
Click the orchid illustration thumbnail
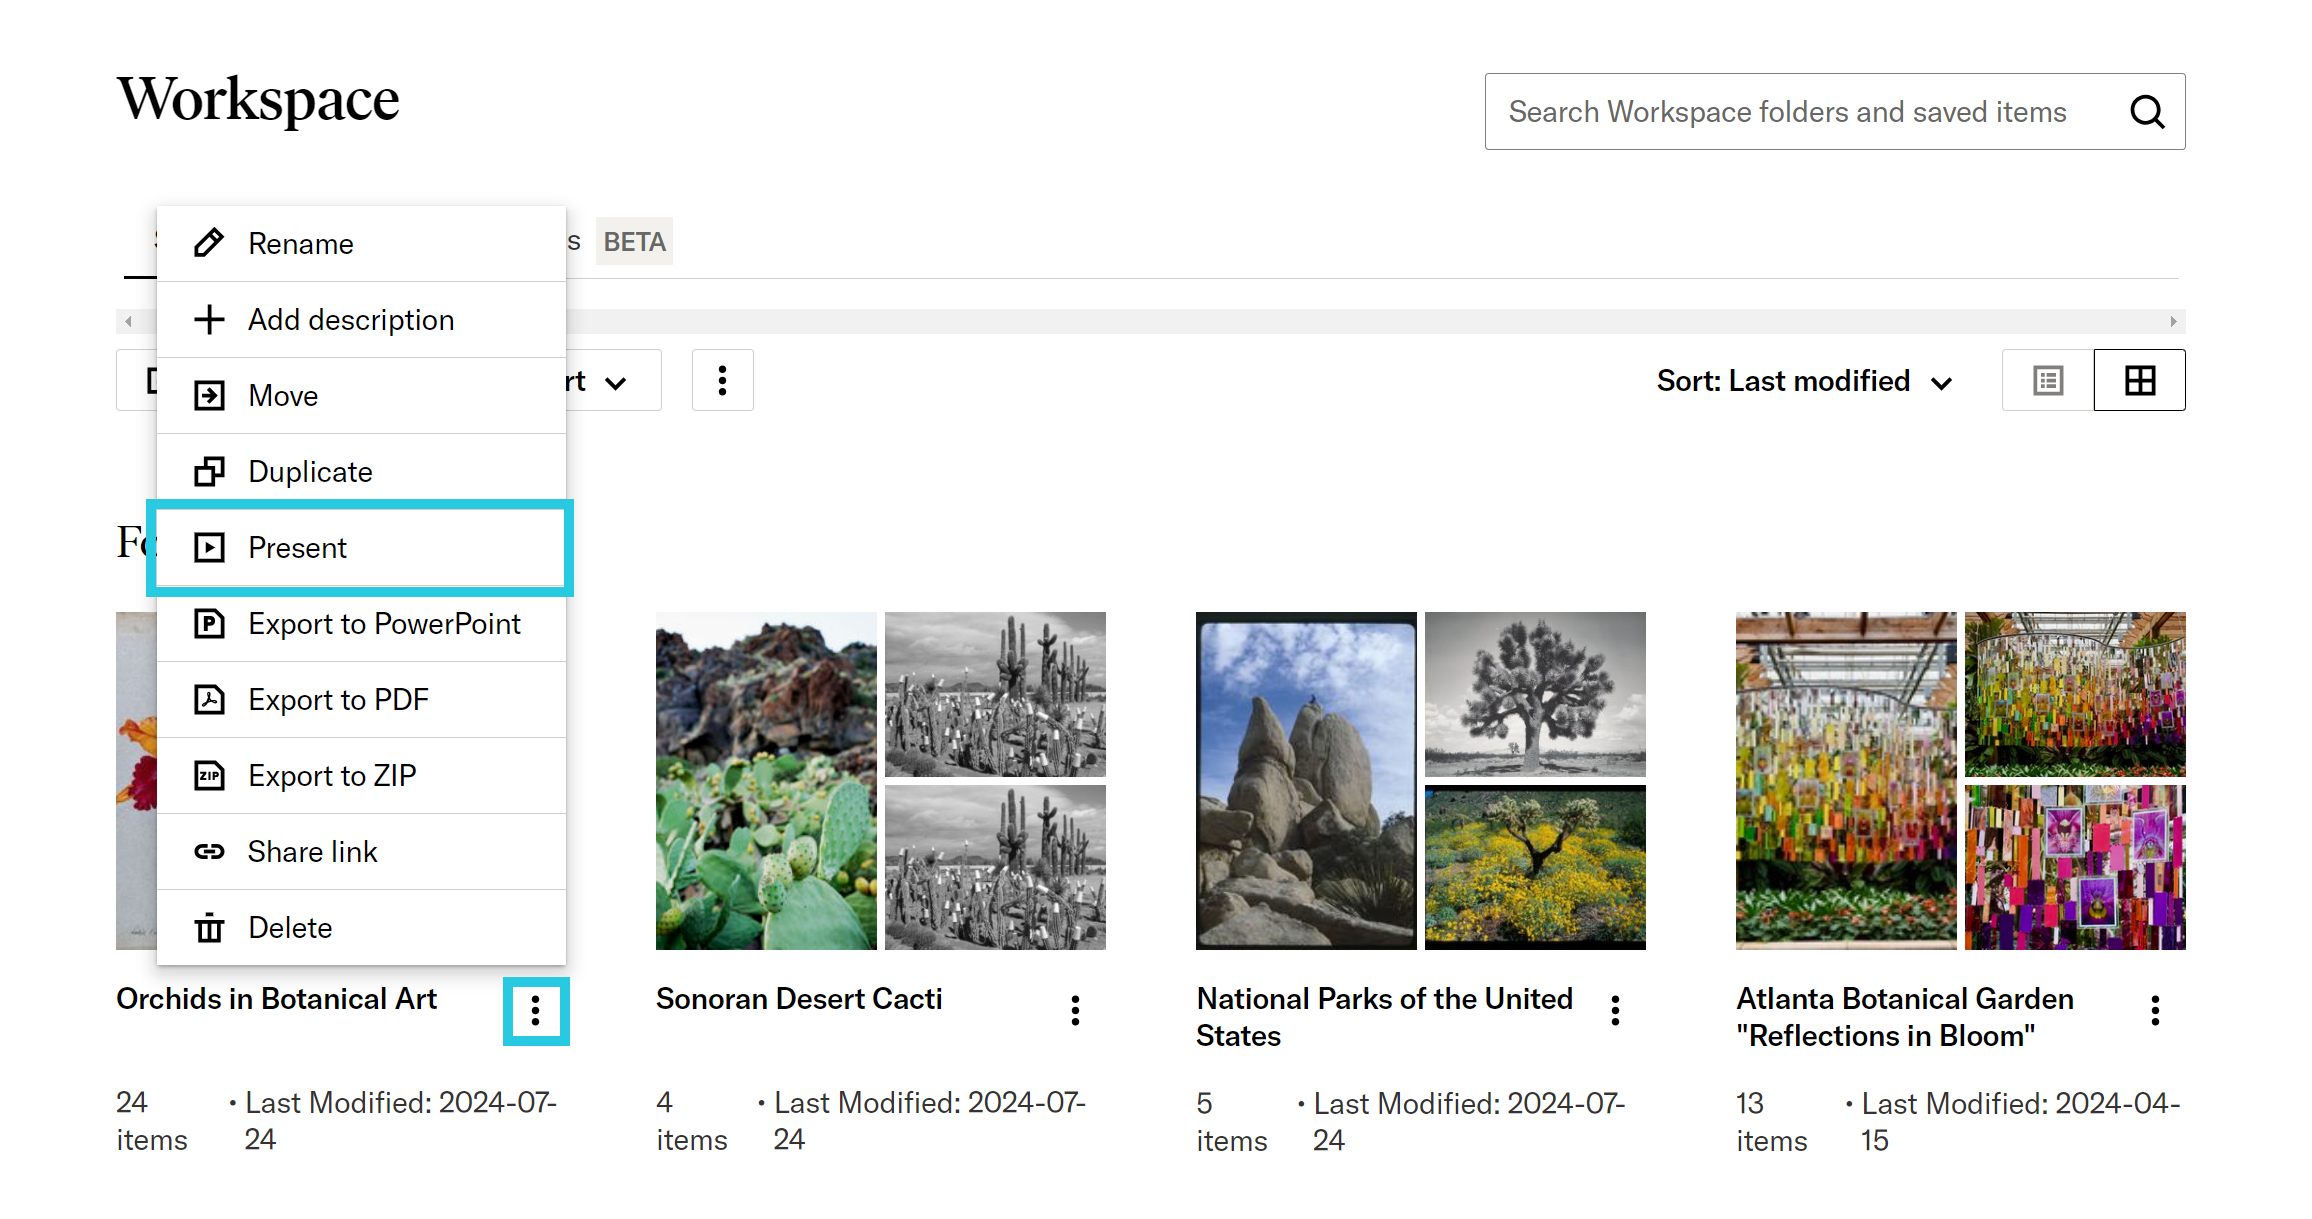(136, 781)
